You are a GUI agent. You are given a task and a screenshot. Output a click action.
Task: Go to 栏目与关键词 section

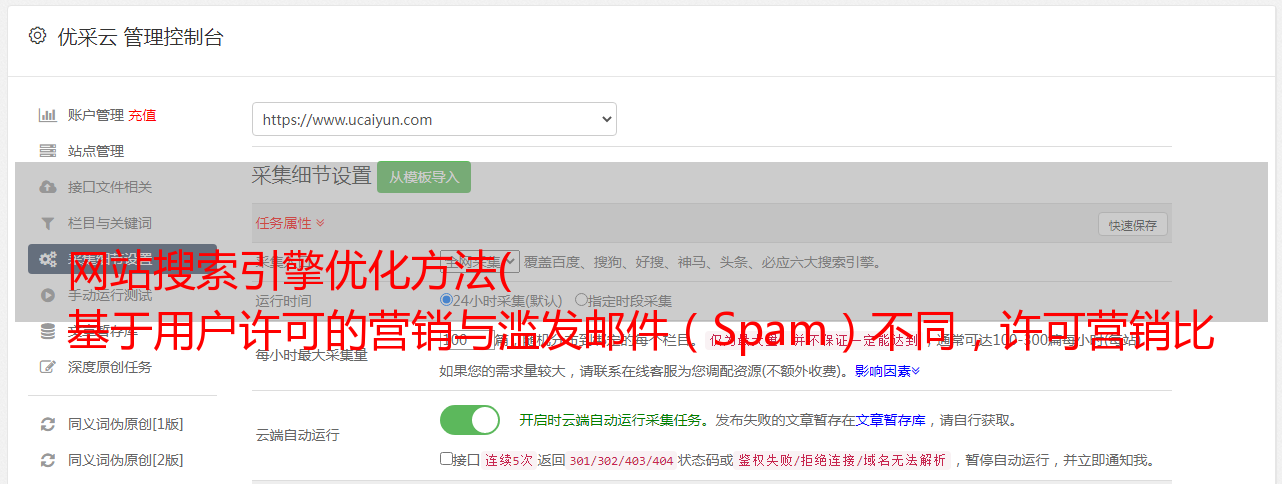[110, 223]
